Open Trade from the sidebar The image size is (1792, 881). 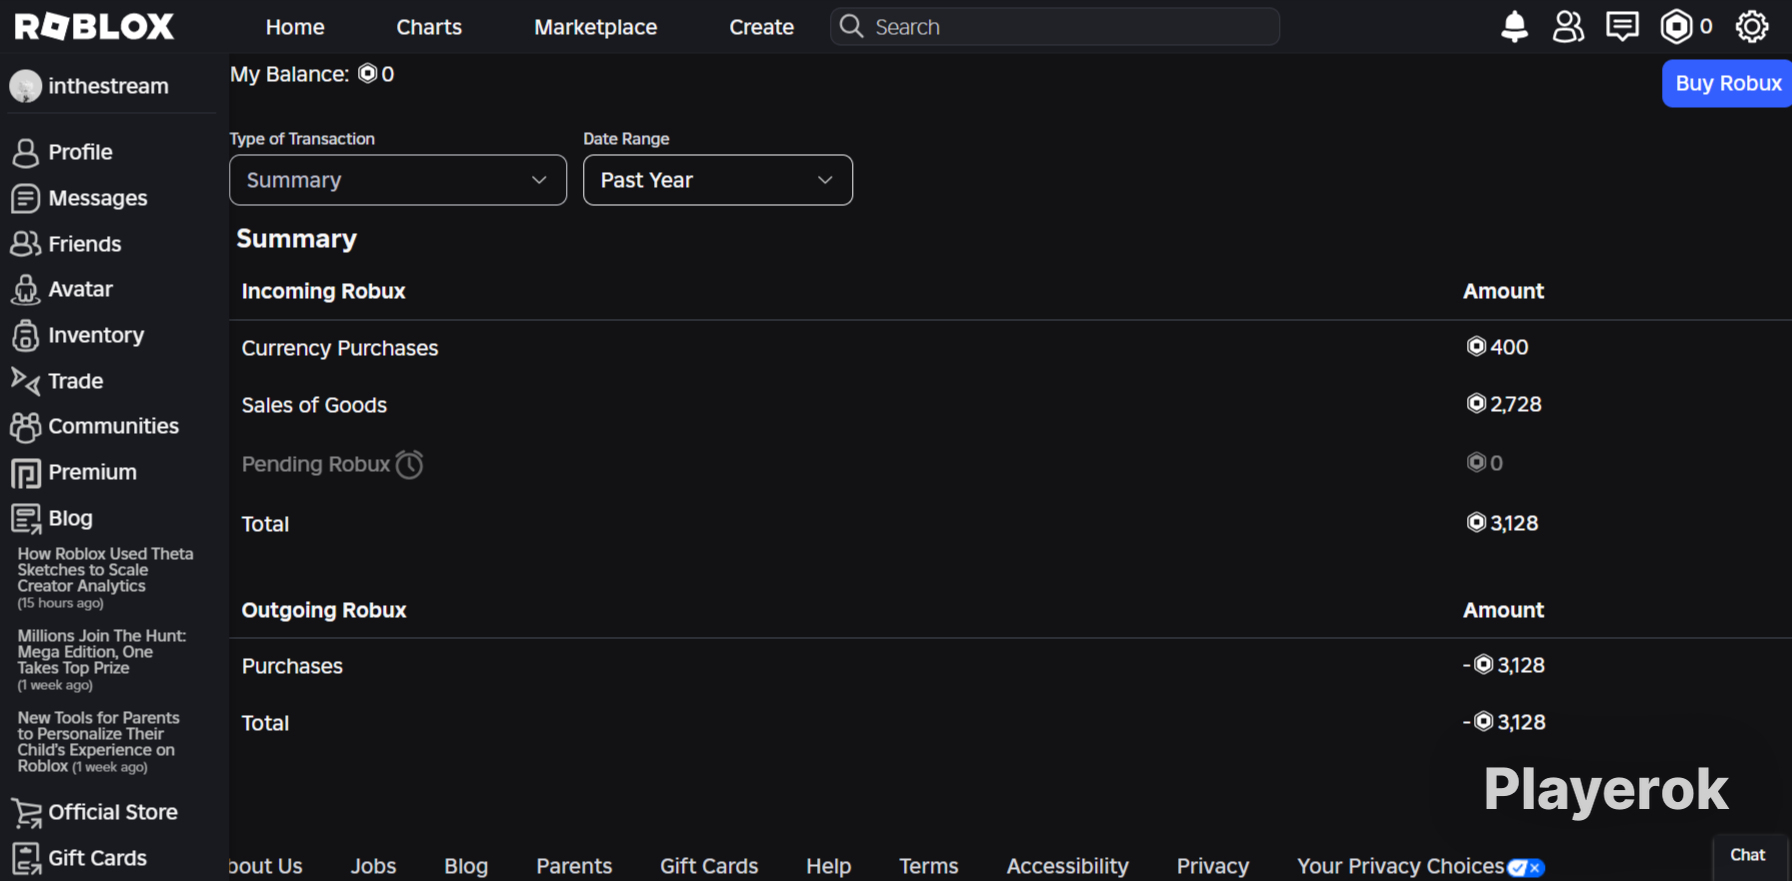(x=76, y=381)
